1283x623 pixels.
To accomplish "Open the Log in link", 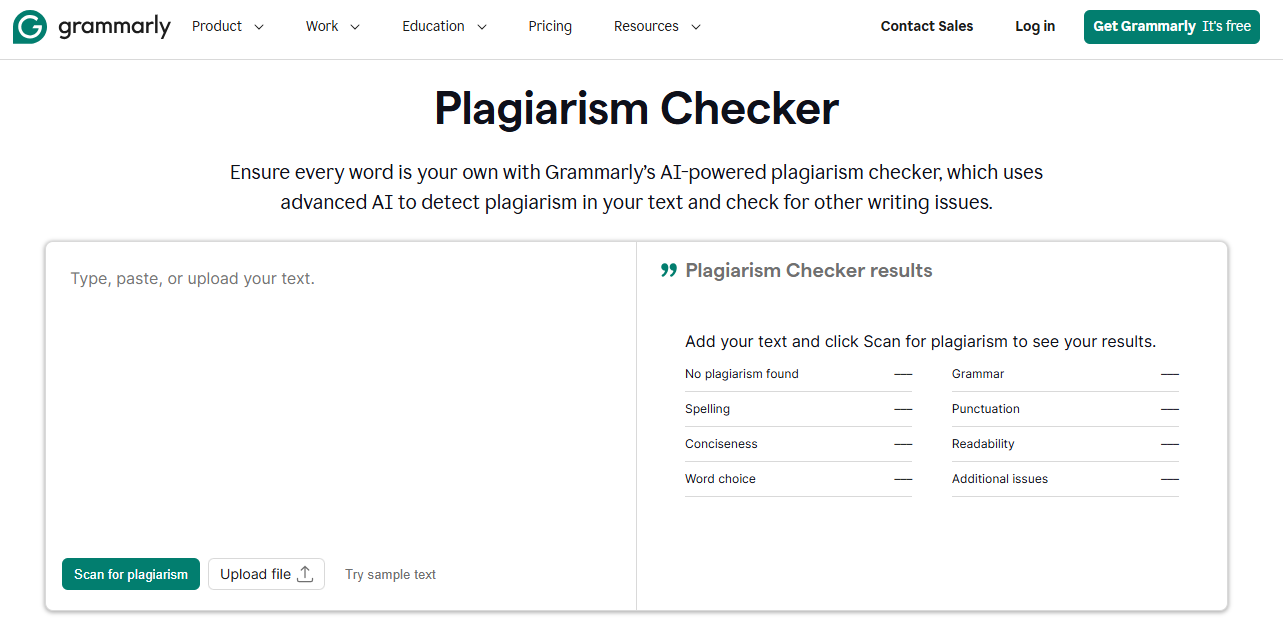I will (x=1034, y=26).
